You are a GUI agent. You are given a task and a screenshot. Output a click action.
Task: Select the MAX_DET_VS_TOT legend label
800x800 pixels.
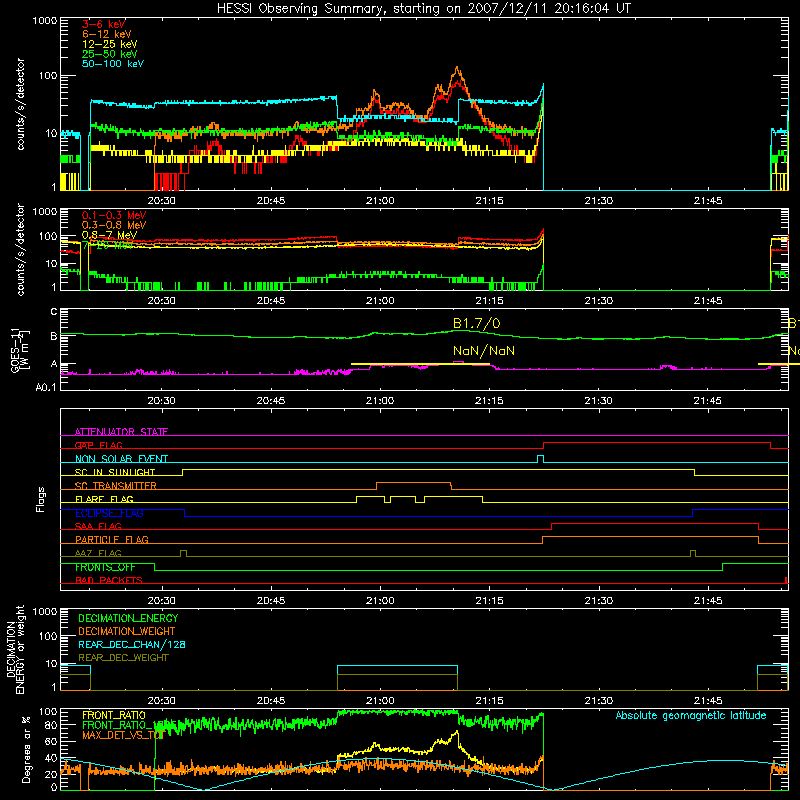pos(122,735)
